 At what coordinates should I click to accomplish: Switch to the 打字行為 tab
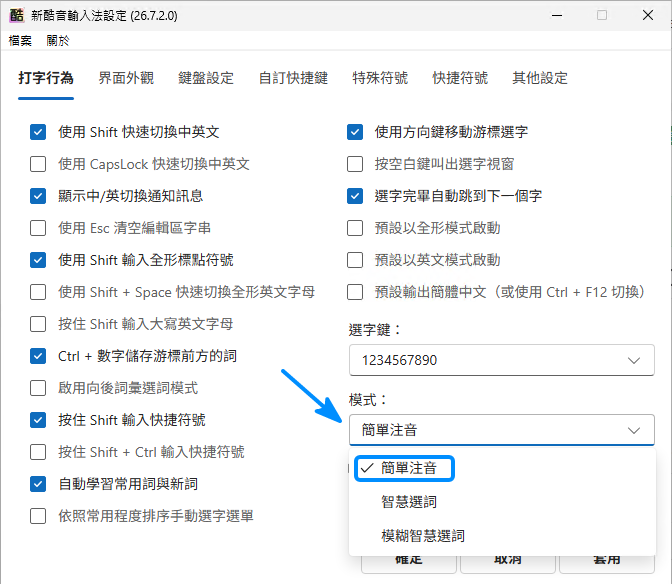(46, 78)
